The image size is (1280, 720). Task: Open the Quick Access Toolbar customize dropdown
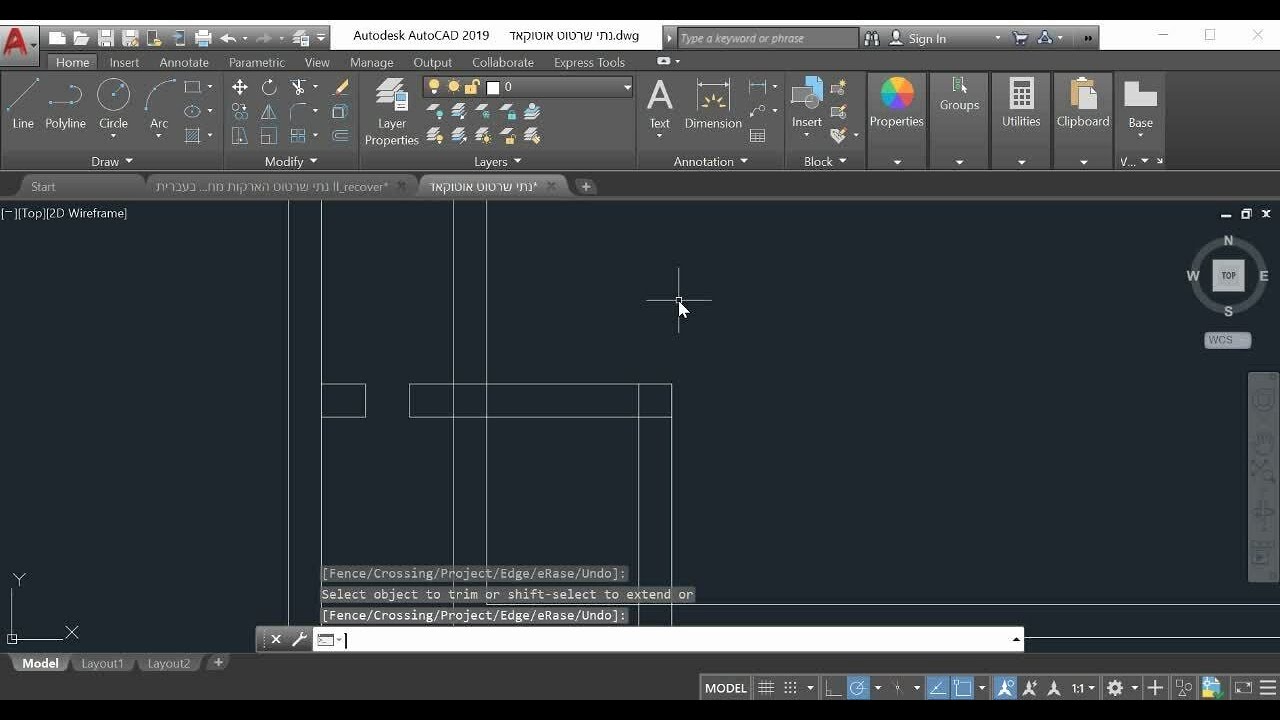(x=321, y=38)
